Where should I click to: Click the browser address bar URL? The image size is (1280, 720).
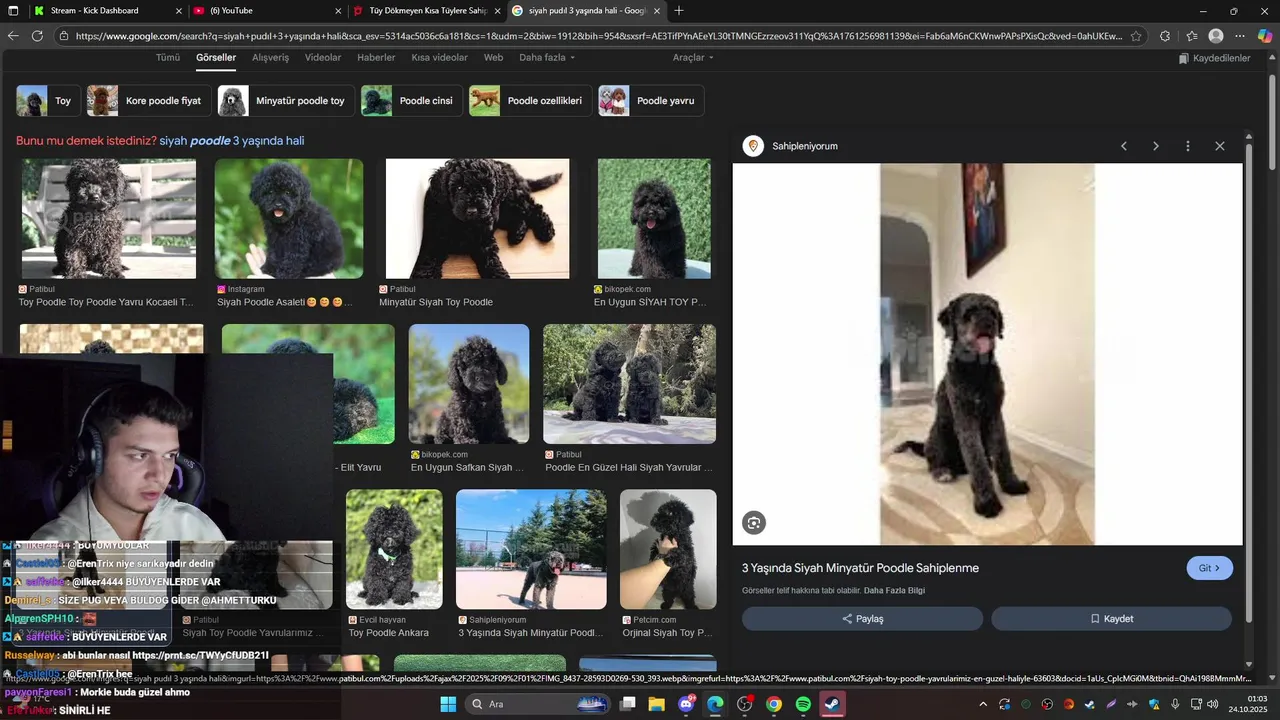(598, 36)
